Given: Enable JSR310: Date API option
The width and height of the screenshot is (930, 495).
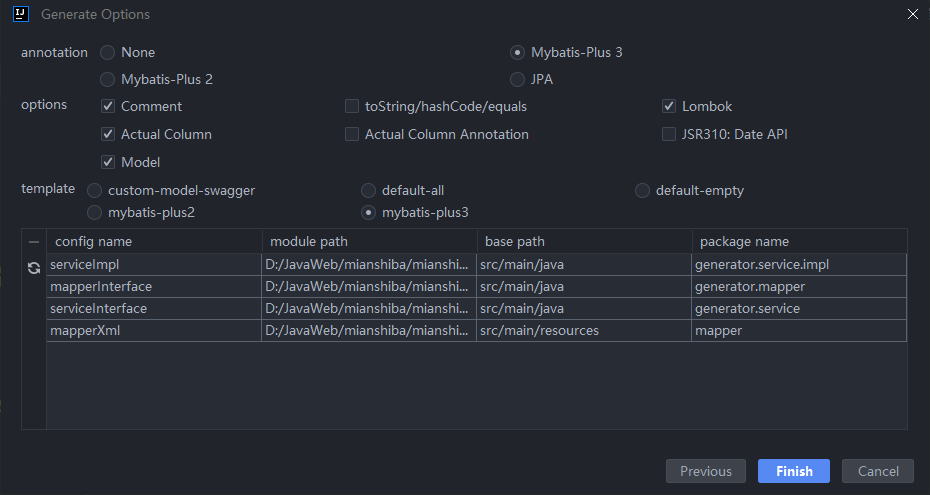Looking at the screenshot, I should [668, 134].
